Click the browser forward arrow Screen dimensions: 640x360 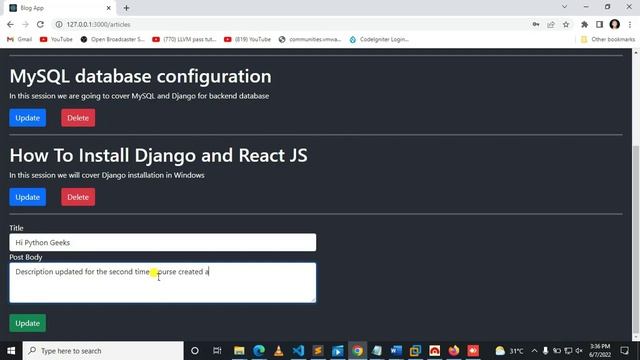click(x=25, y=24)
